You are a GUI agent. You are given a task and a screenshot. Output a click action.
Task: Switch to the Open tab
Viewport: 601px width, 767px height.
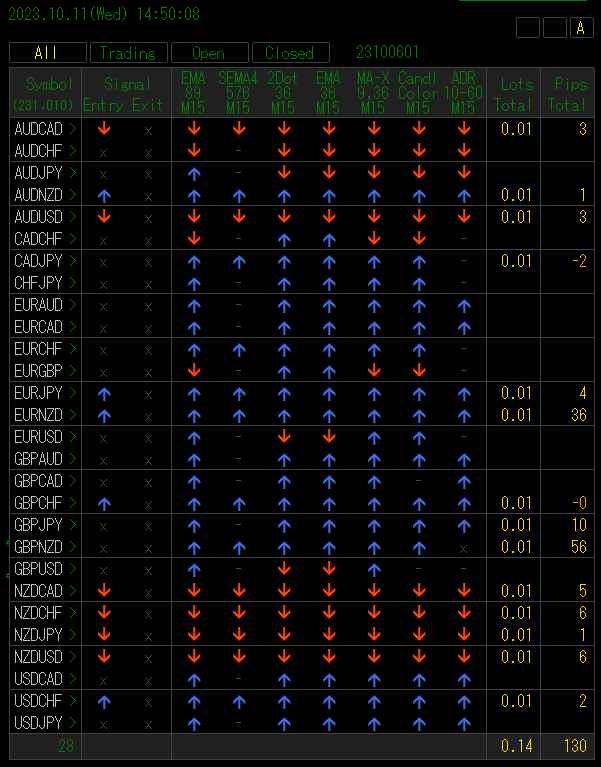[210, 52]
